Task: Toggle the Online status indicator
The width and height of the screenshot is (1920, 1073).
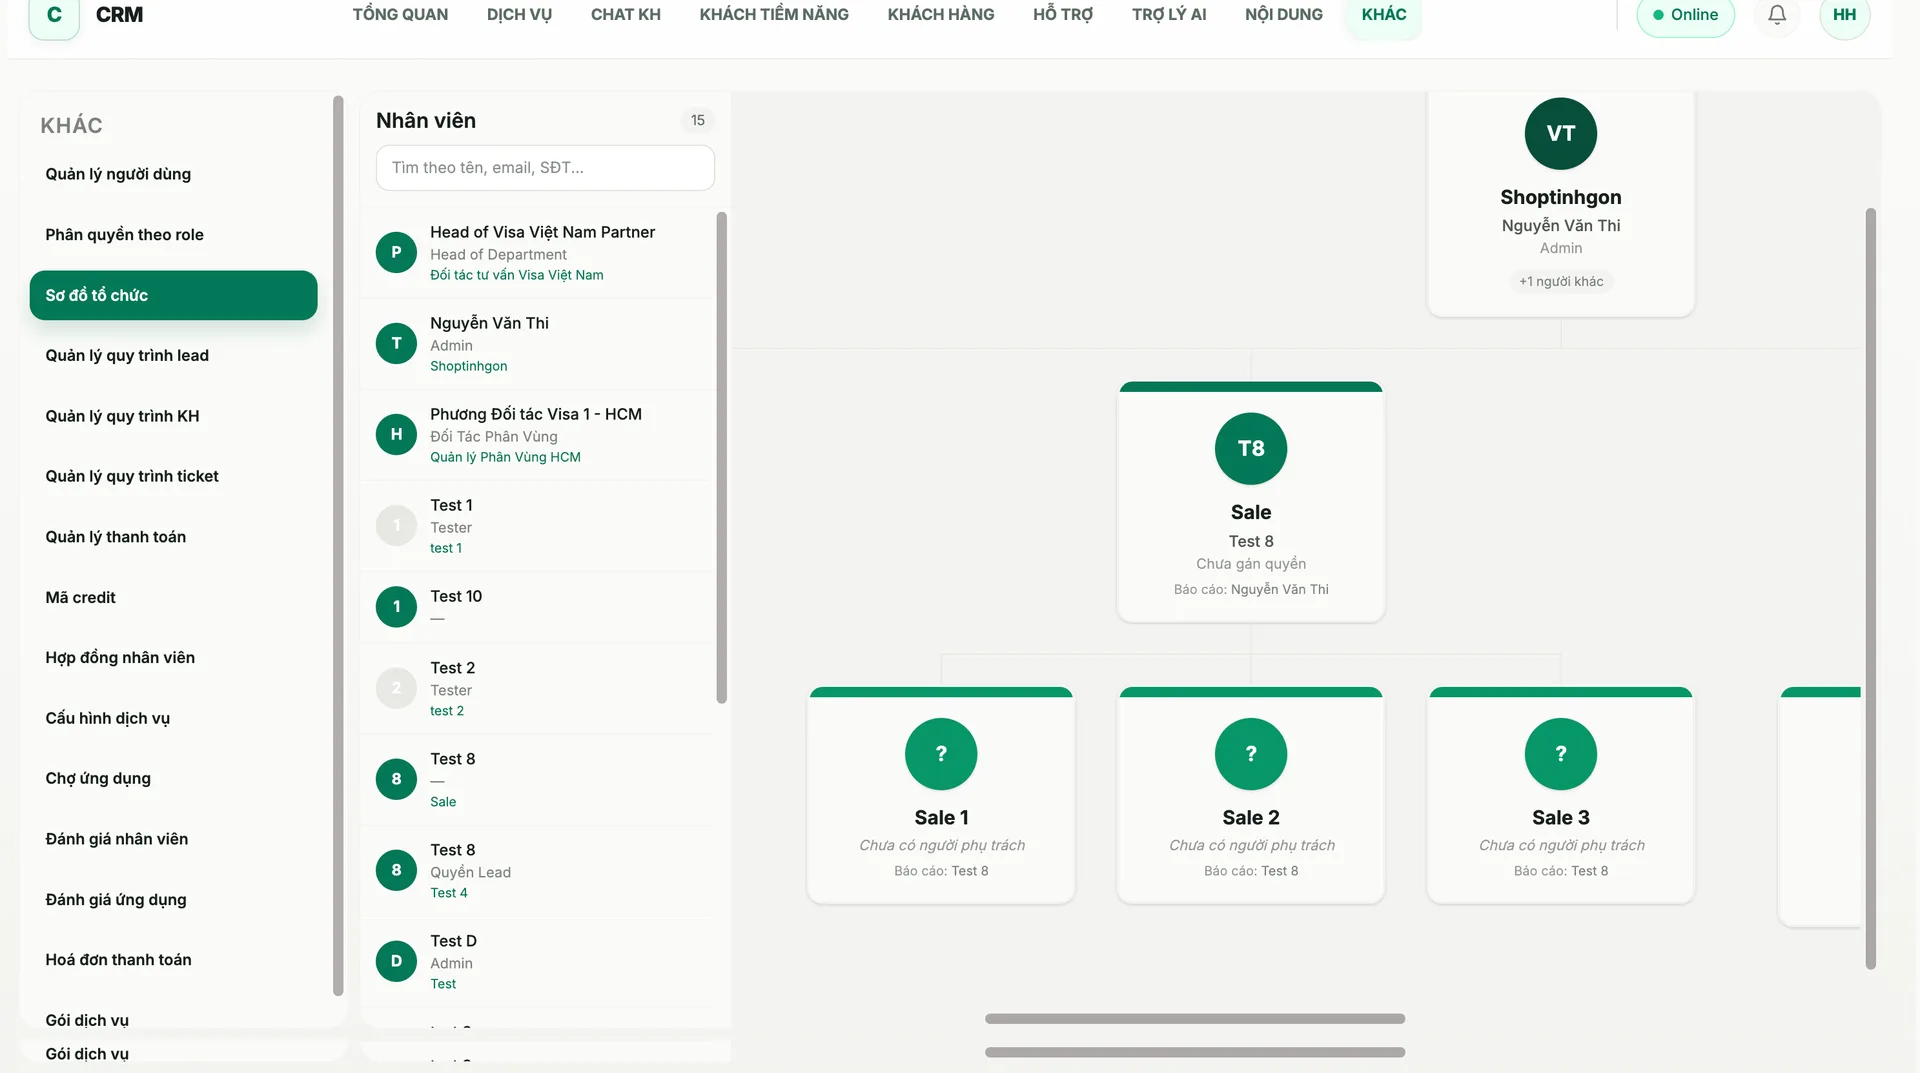Action: [1685, 15]
